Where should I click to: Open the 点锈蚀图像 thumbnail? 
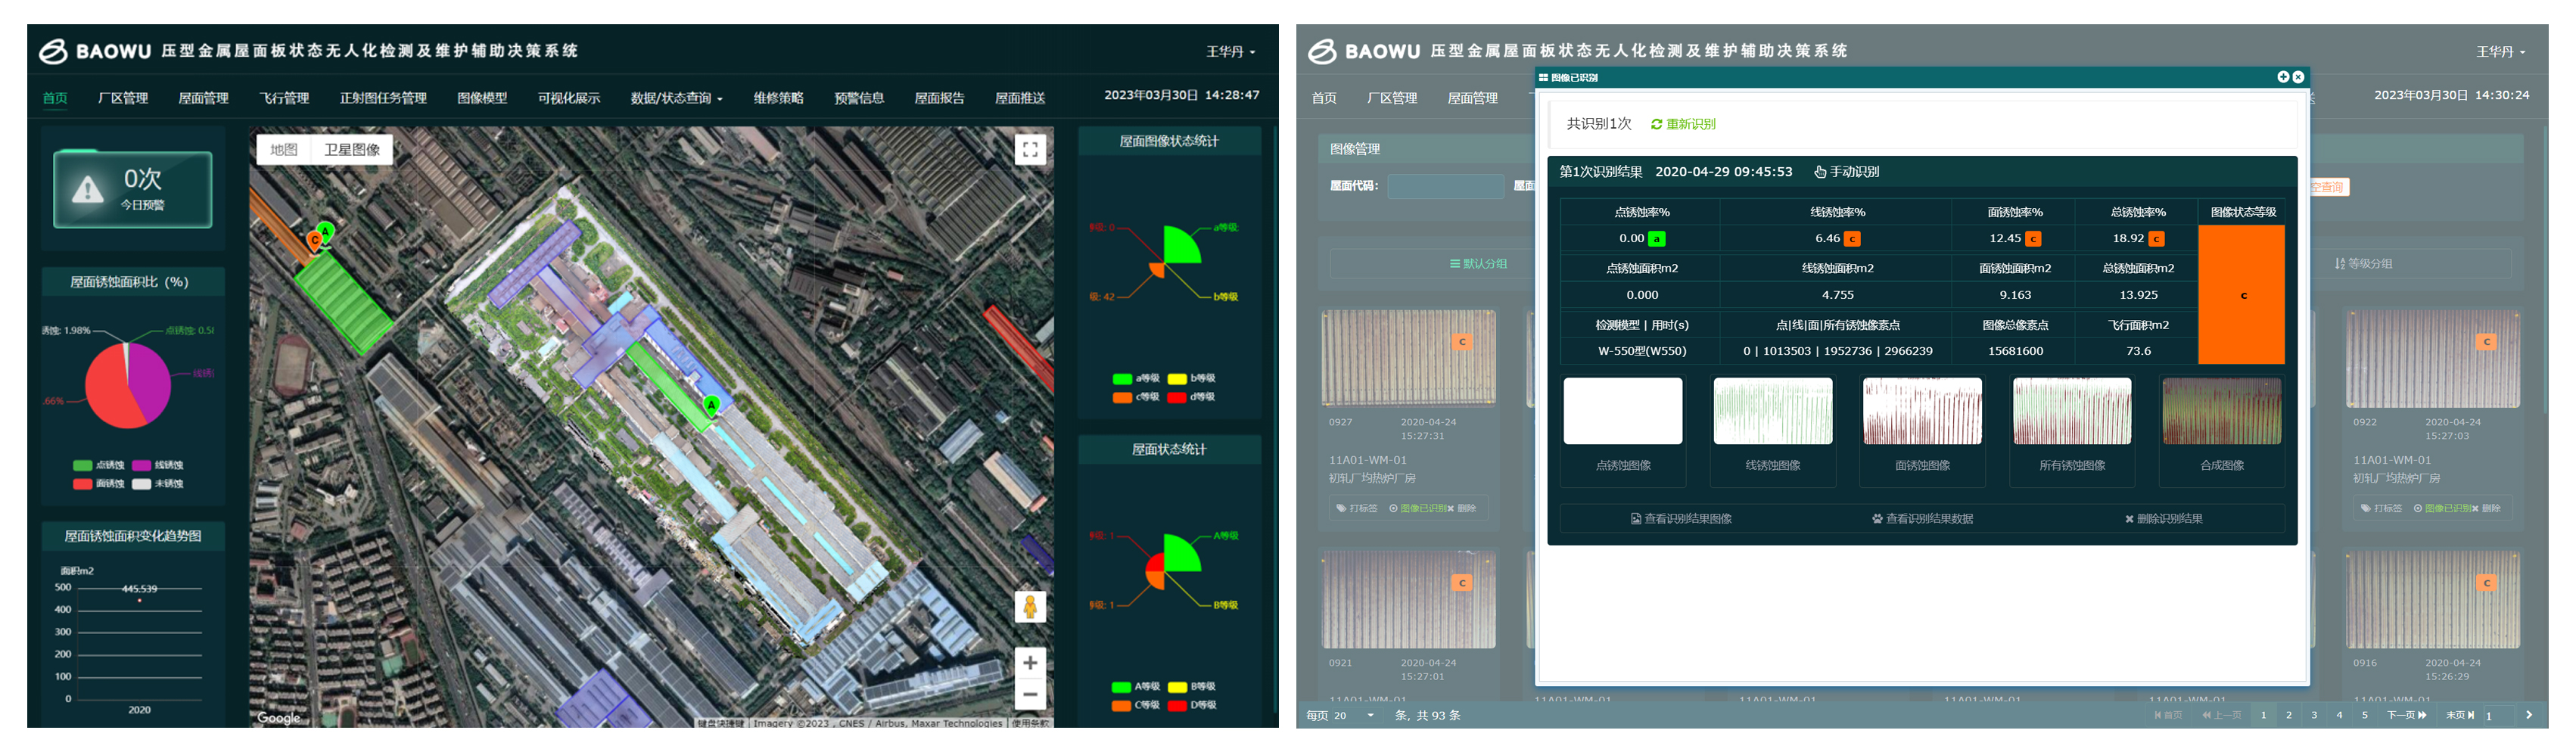pyautogui.click(x=1623, y=411)
